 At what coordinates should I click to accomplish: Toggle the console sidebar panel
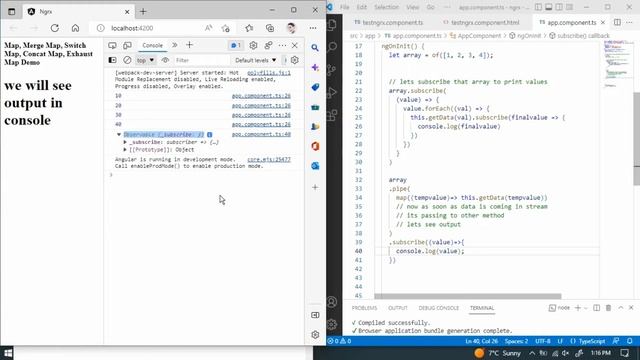[112, 60]
